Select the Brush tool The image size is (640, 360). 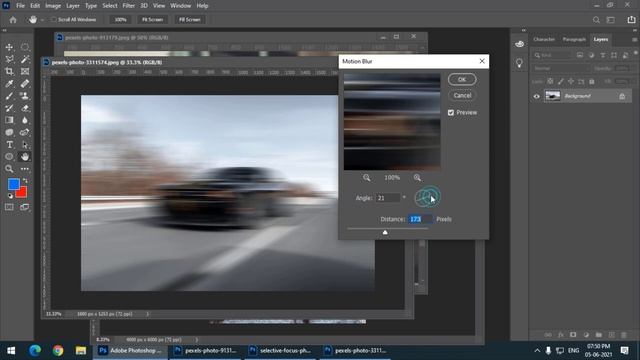click(9, 96)
